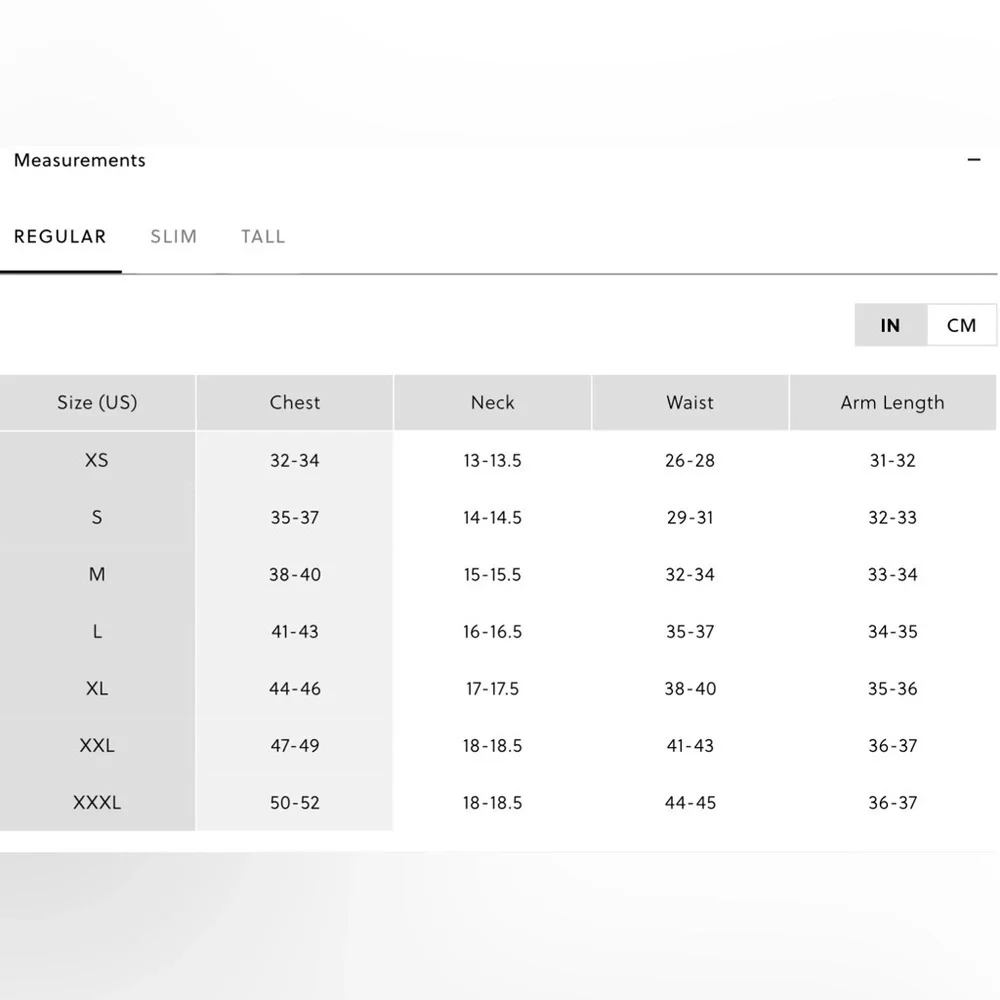This screenshot has height=1000, width=1000.
Task: Click the L neck value 16-16.5
Action: pos(492,631)
